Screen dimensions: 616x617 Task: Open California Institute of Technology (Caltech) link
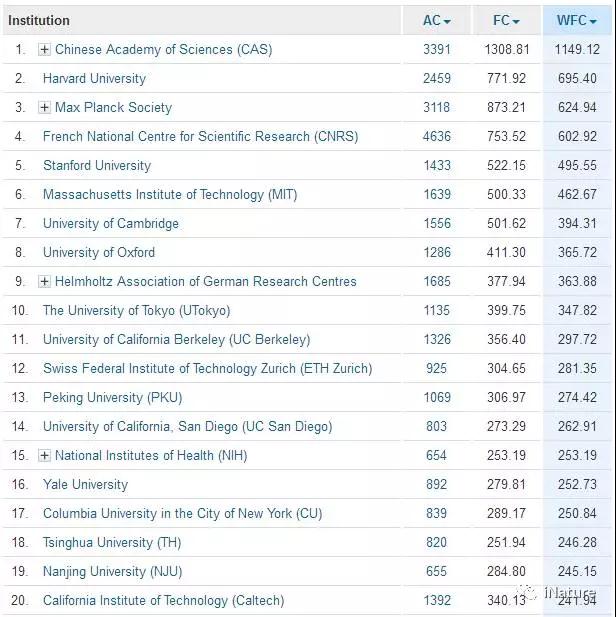coord(163,600)
